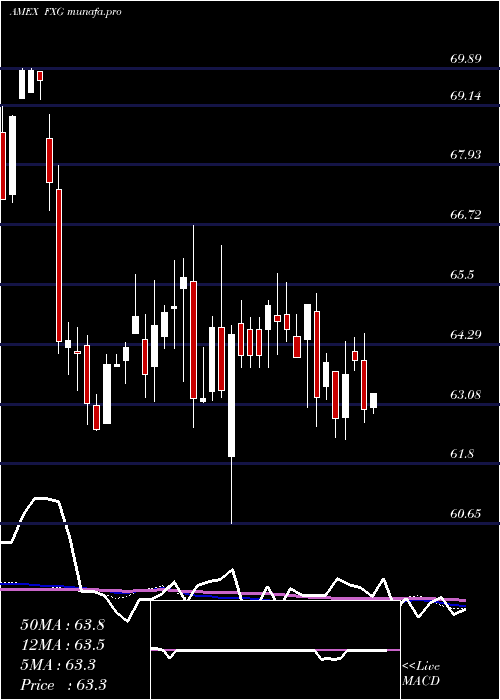The image size is (500, 700).
Task: Click the 50MA : 63.8 reading
Action: (62, 625)
